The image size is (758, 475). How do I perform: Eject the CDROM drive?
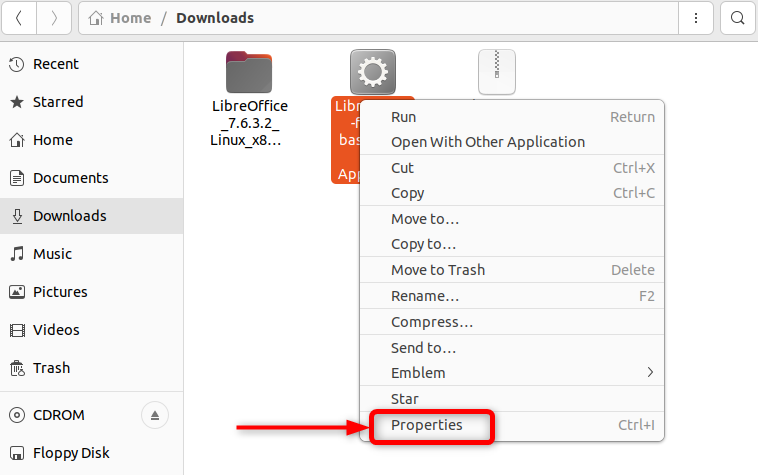click(x=154, y=415)
